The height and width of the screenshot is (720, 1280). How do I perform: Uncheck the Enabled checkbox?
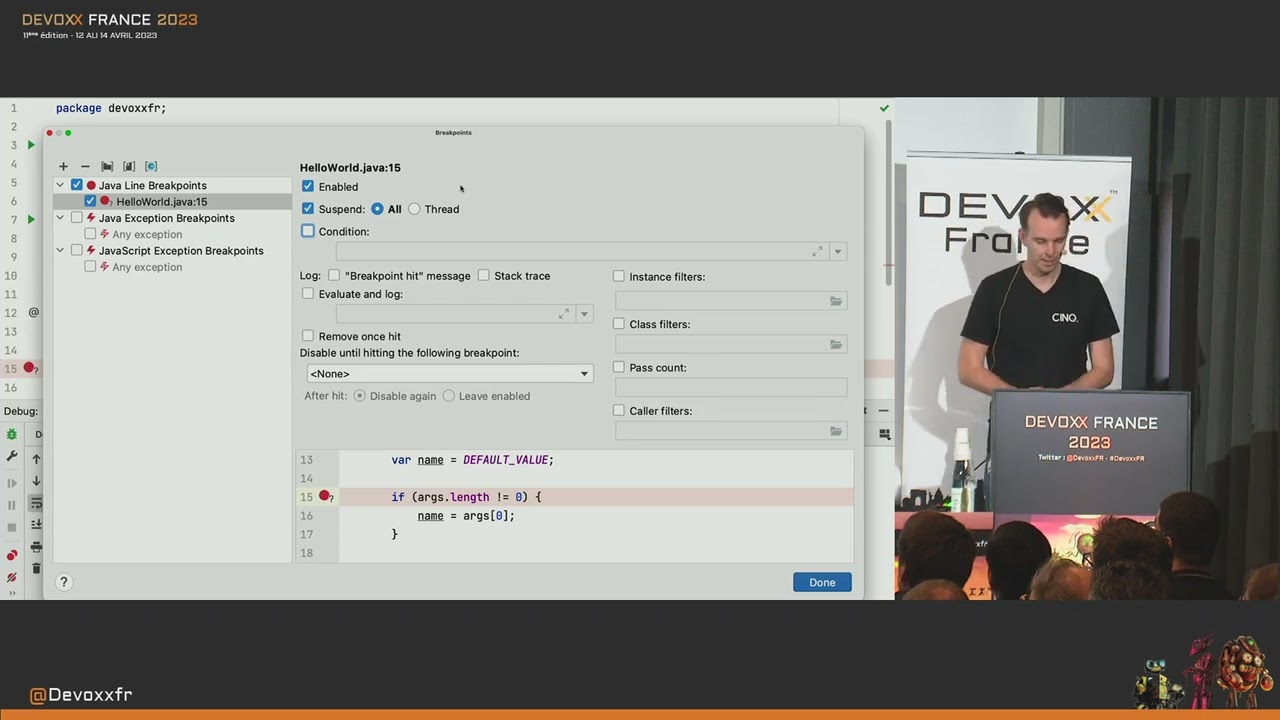click(308, 186)
